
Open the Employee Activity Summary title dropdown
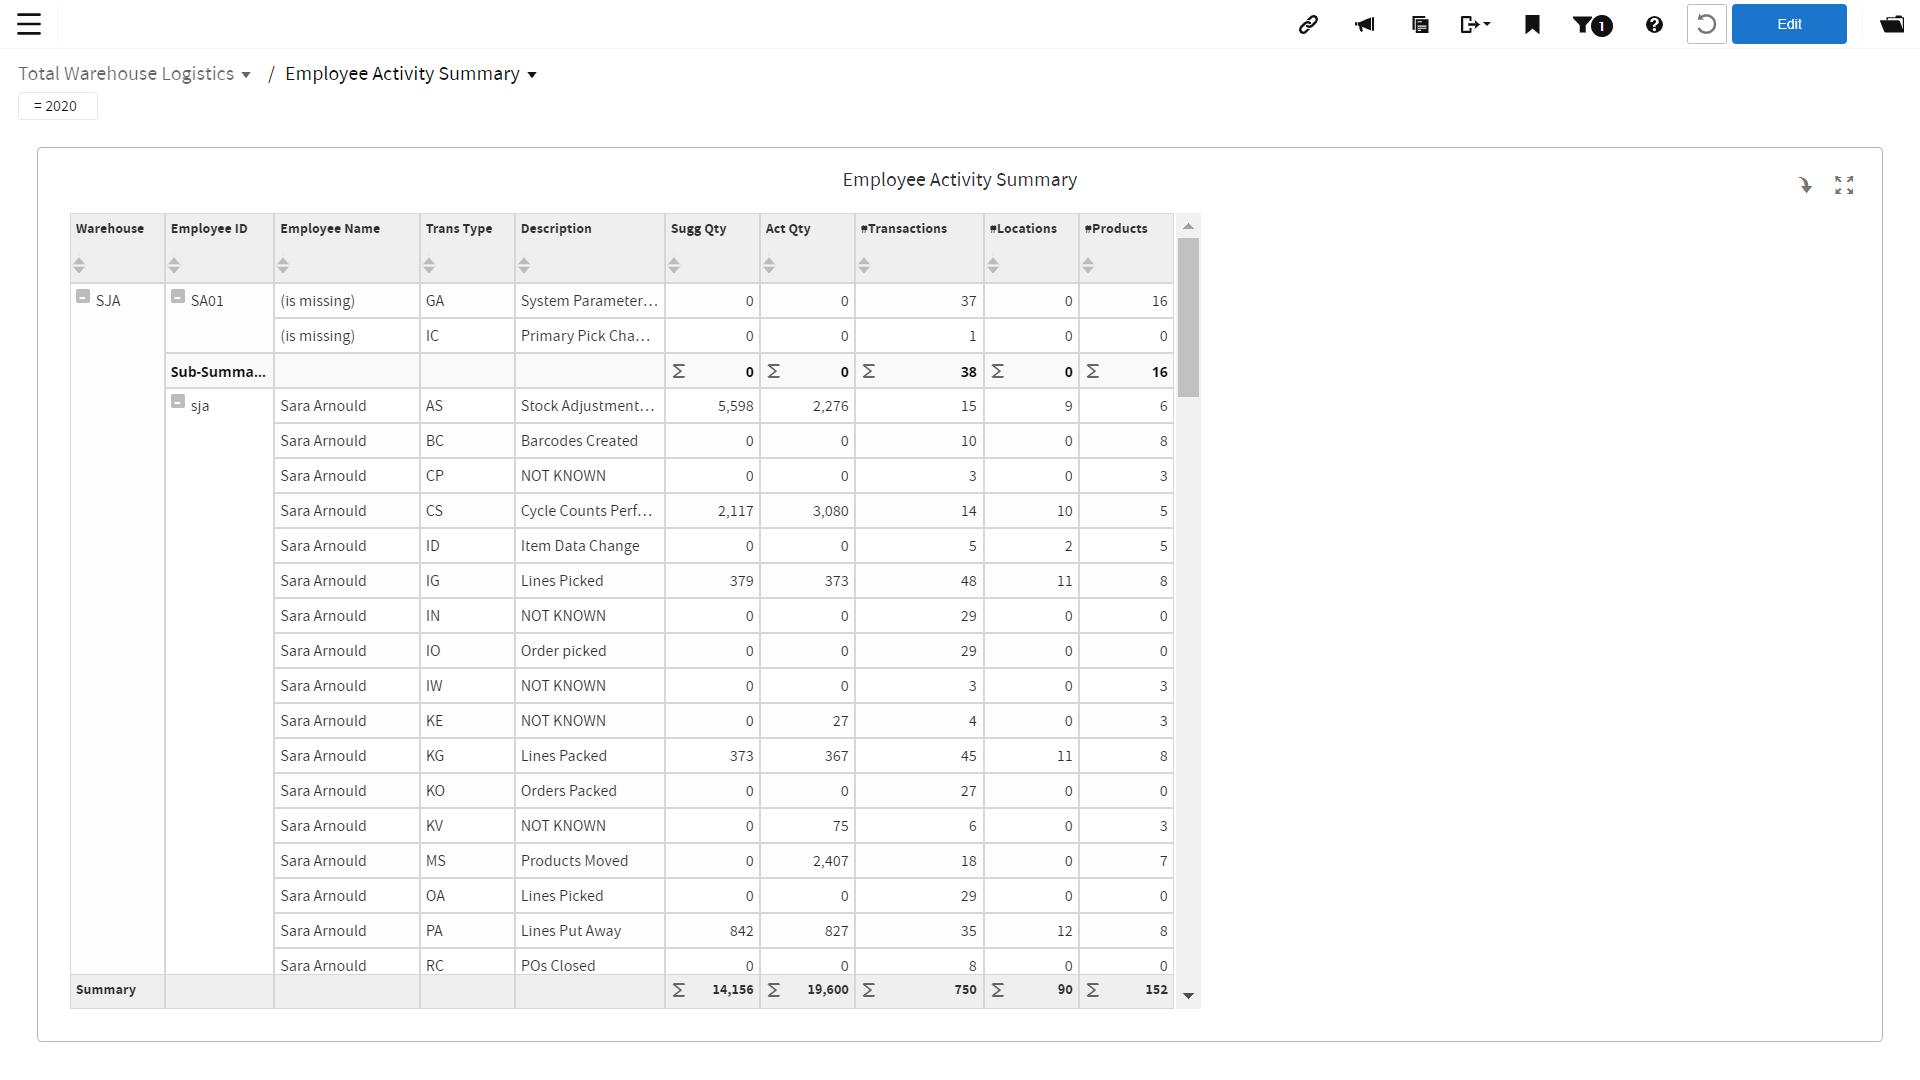(x=531, y=74)
